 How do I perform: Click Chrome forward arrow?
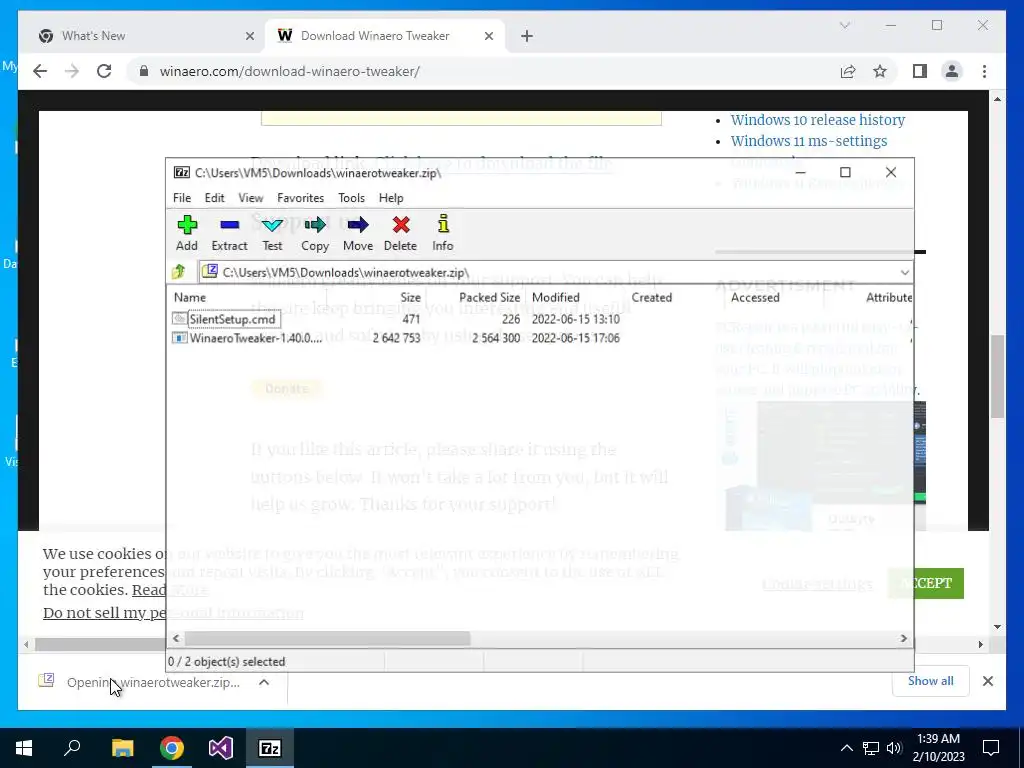click(72, 71)
